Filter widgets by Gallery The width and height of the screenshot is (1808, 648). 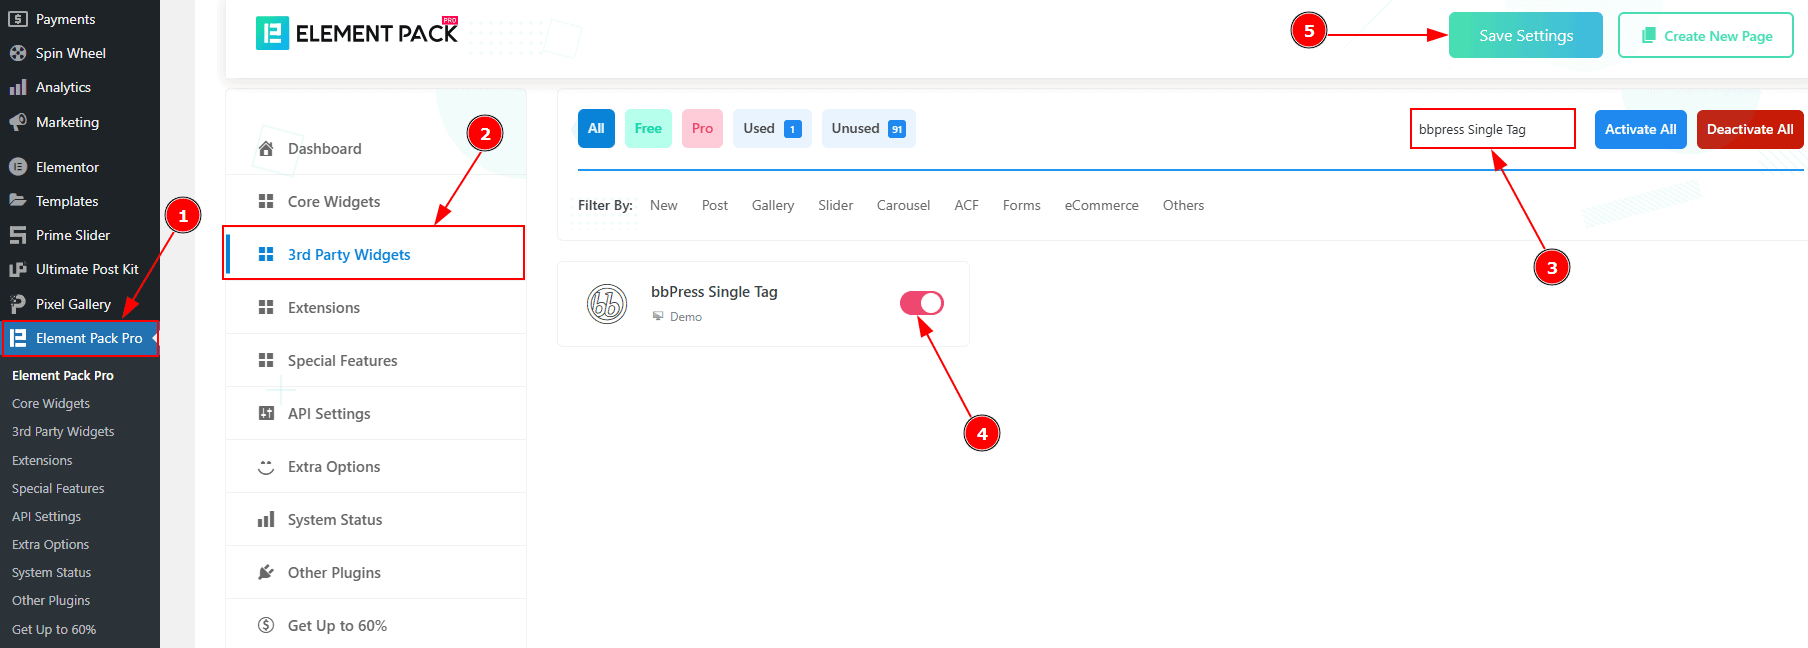(x=773, y=205)
